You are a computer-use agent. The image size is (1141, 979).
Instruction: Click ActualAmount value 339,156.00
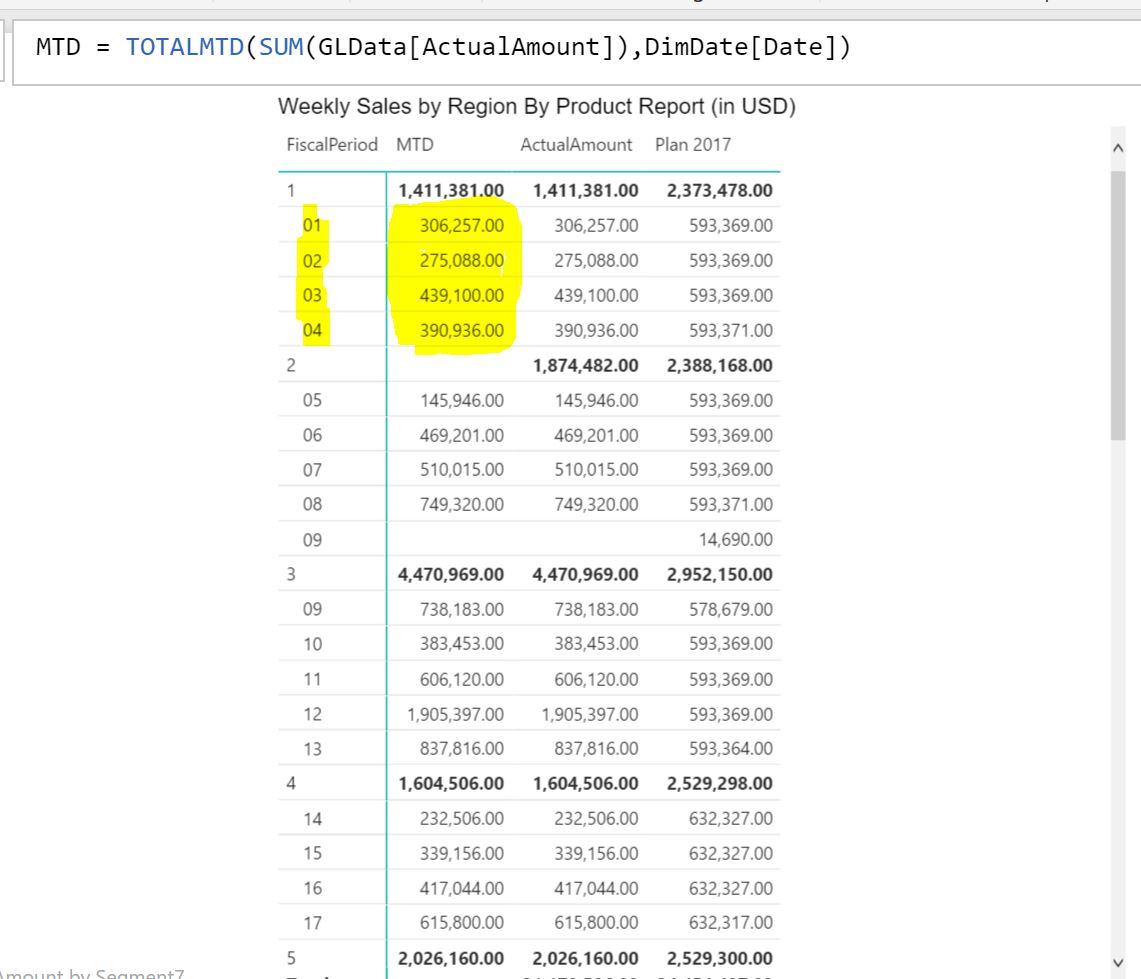tap(596, 853)
